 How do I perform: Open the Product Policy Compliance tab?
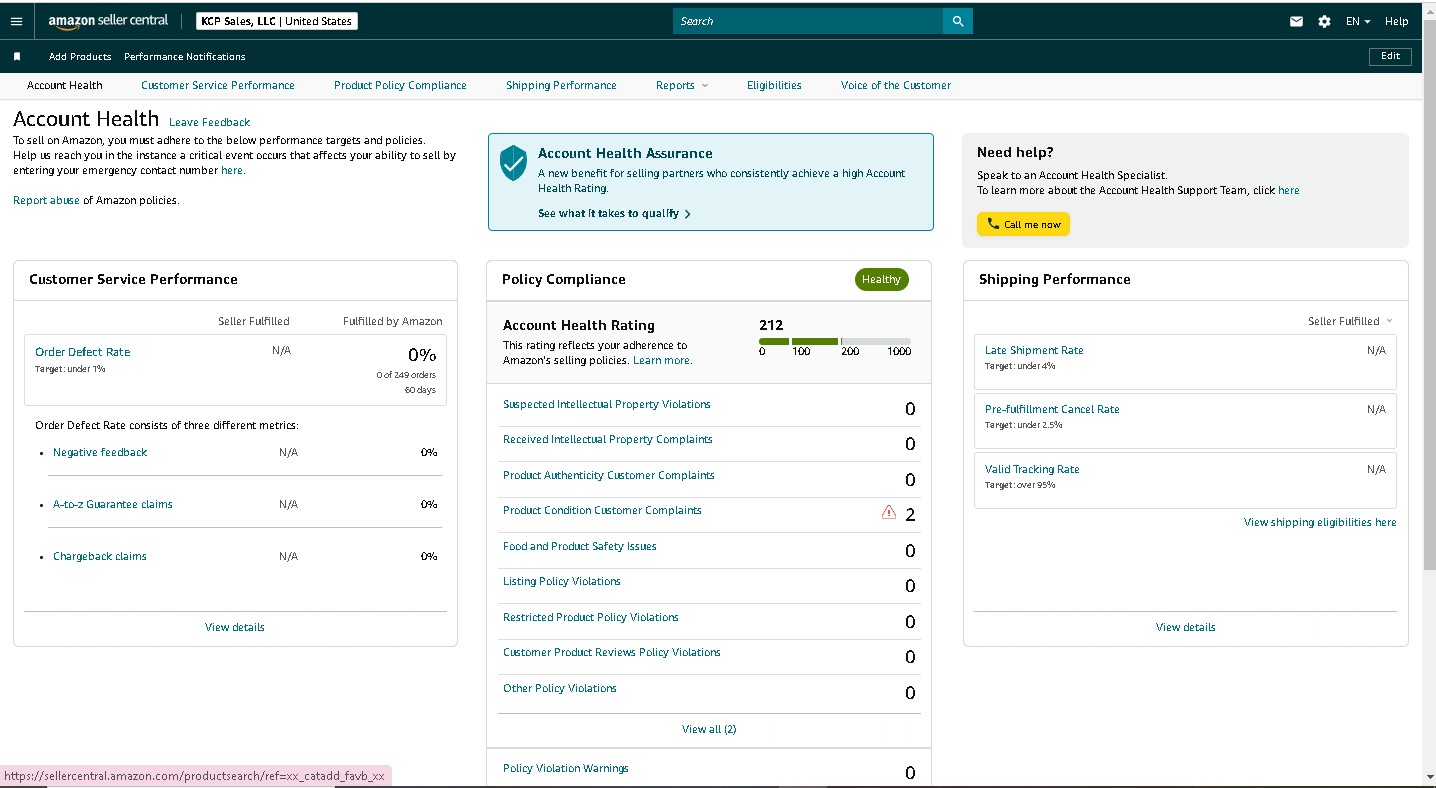point(400,85)
